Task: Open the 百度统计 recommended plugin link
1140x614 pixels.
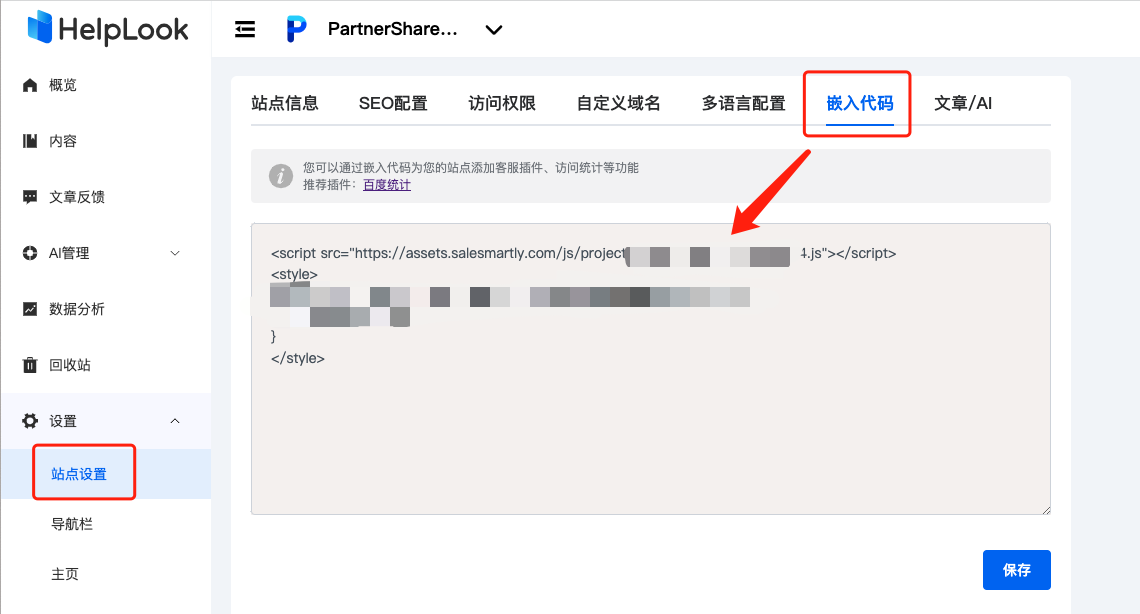Action: click(387, 185)
